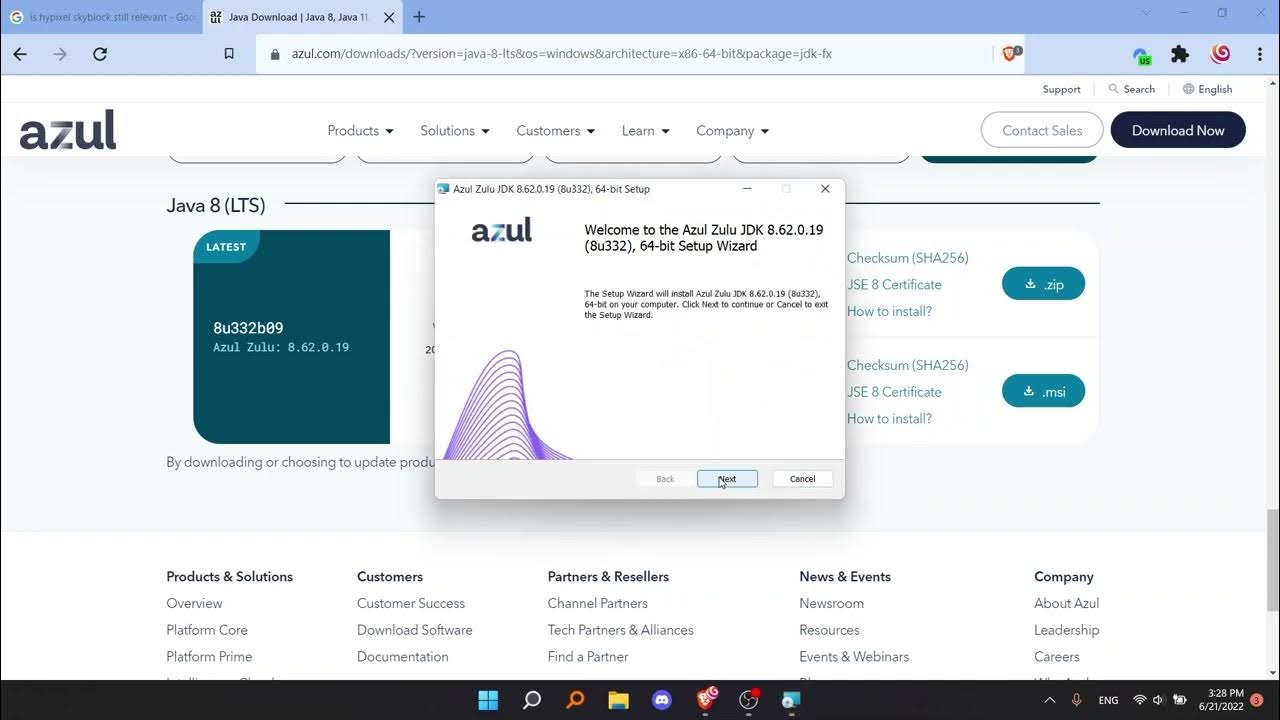
Task: Click the site lock icon in address bar
Action: pos(275,54)
